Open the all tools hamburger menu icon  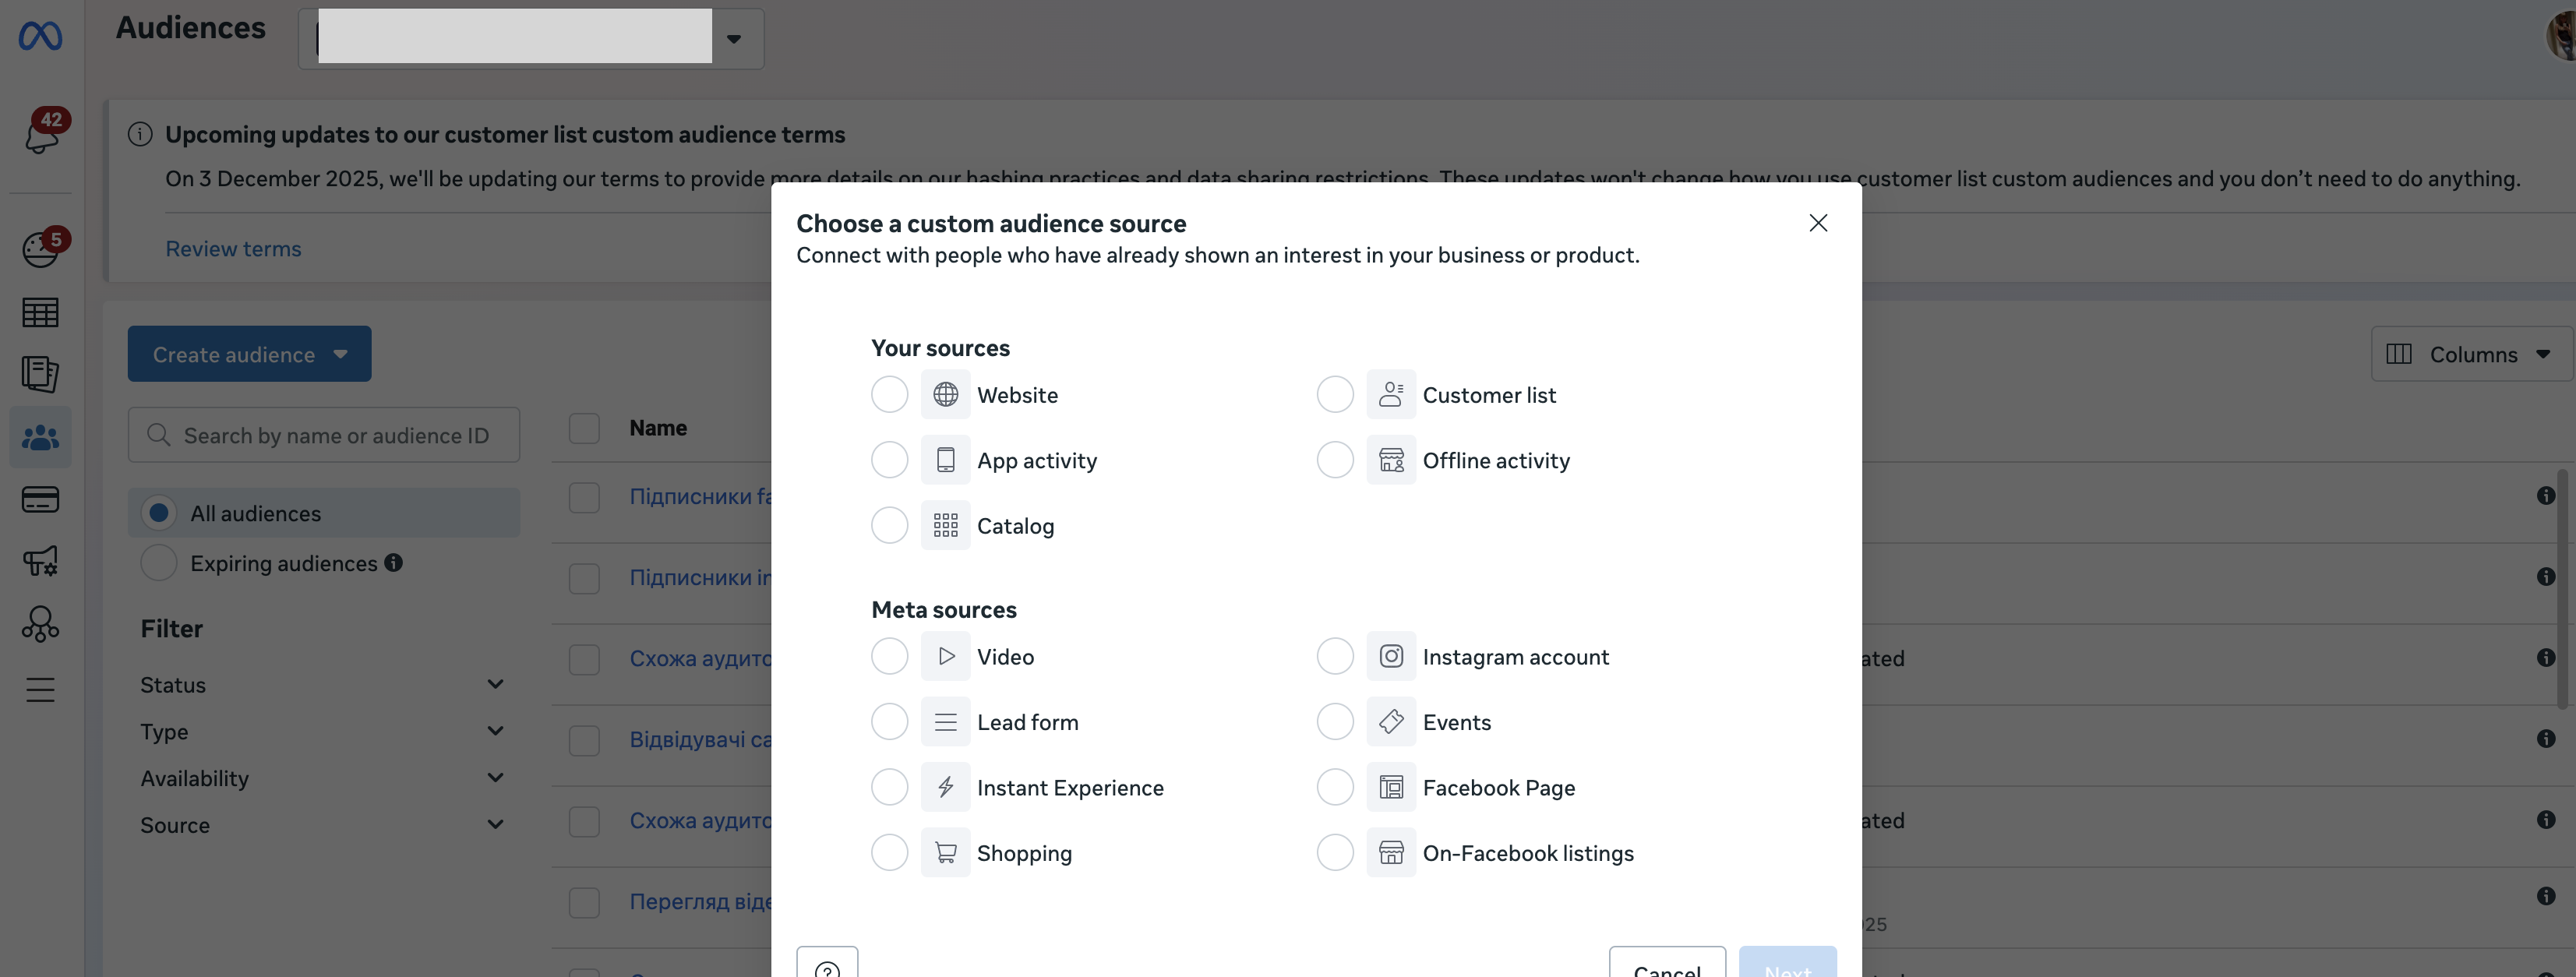point(41,689)
